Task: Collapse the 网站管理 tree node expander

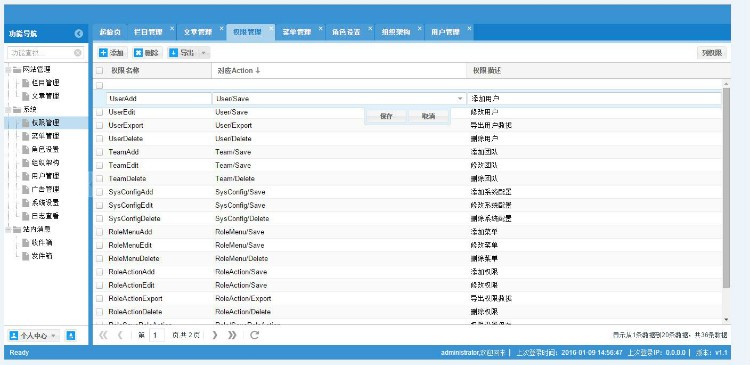Action: click(9, 70)
